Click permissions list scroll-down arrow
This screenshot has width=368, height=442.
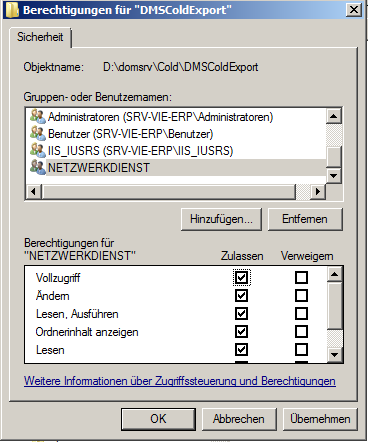[334, 355]
